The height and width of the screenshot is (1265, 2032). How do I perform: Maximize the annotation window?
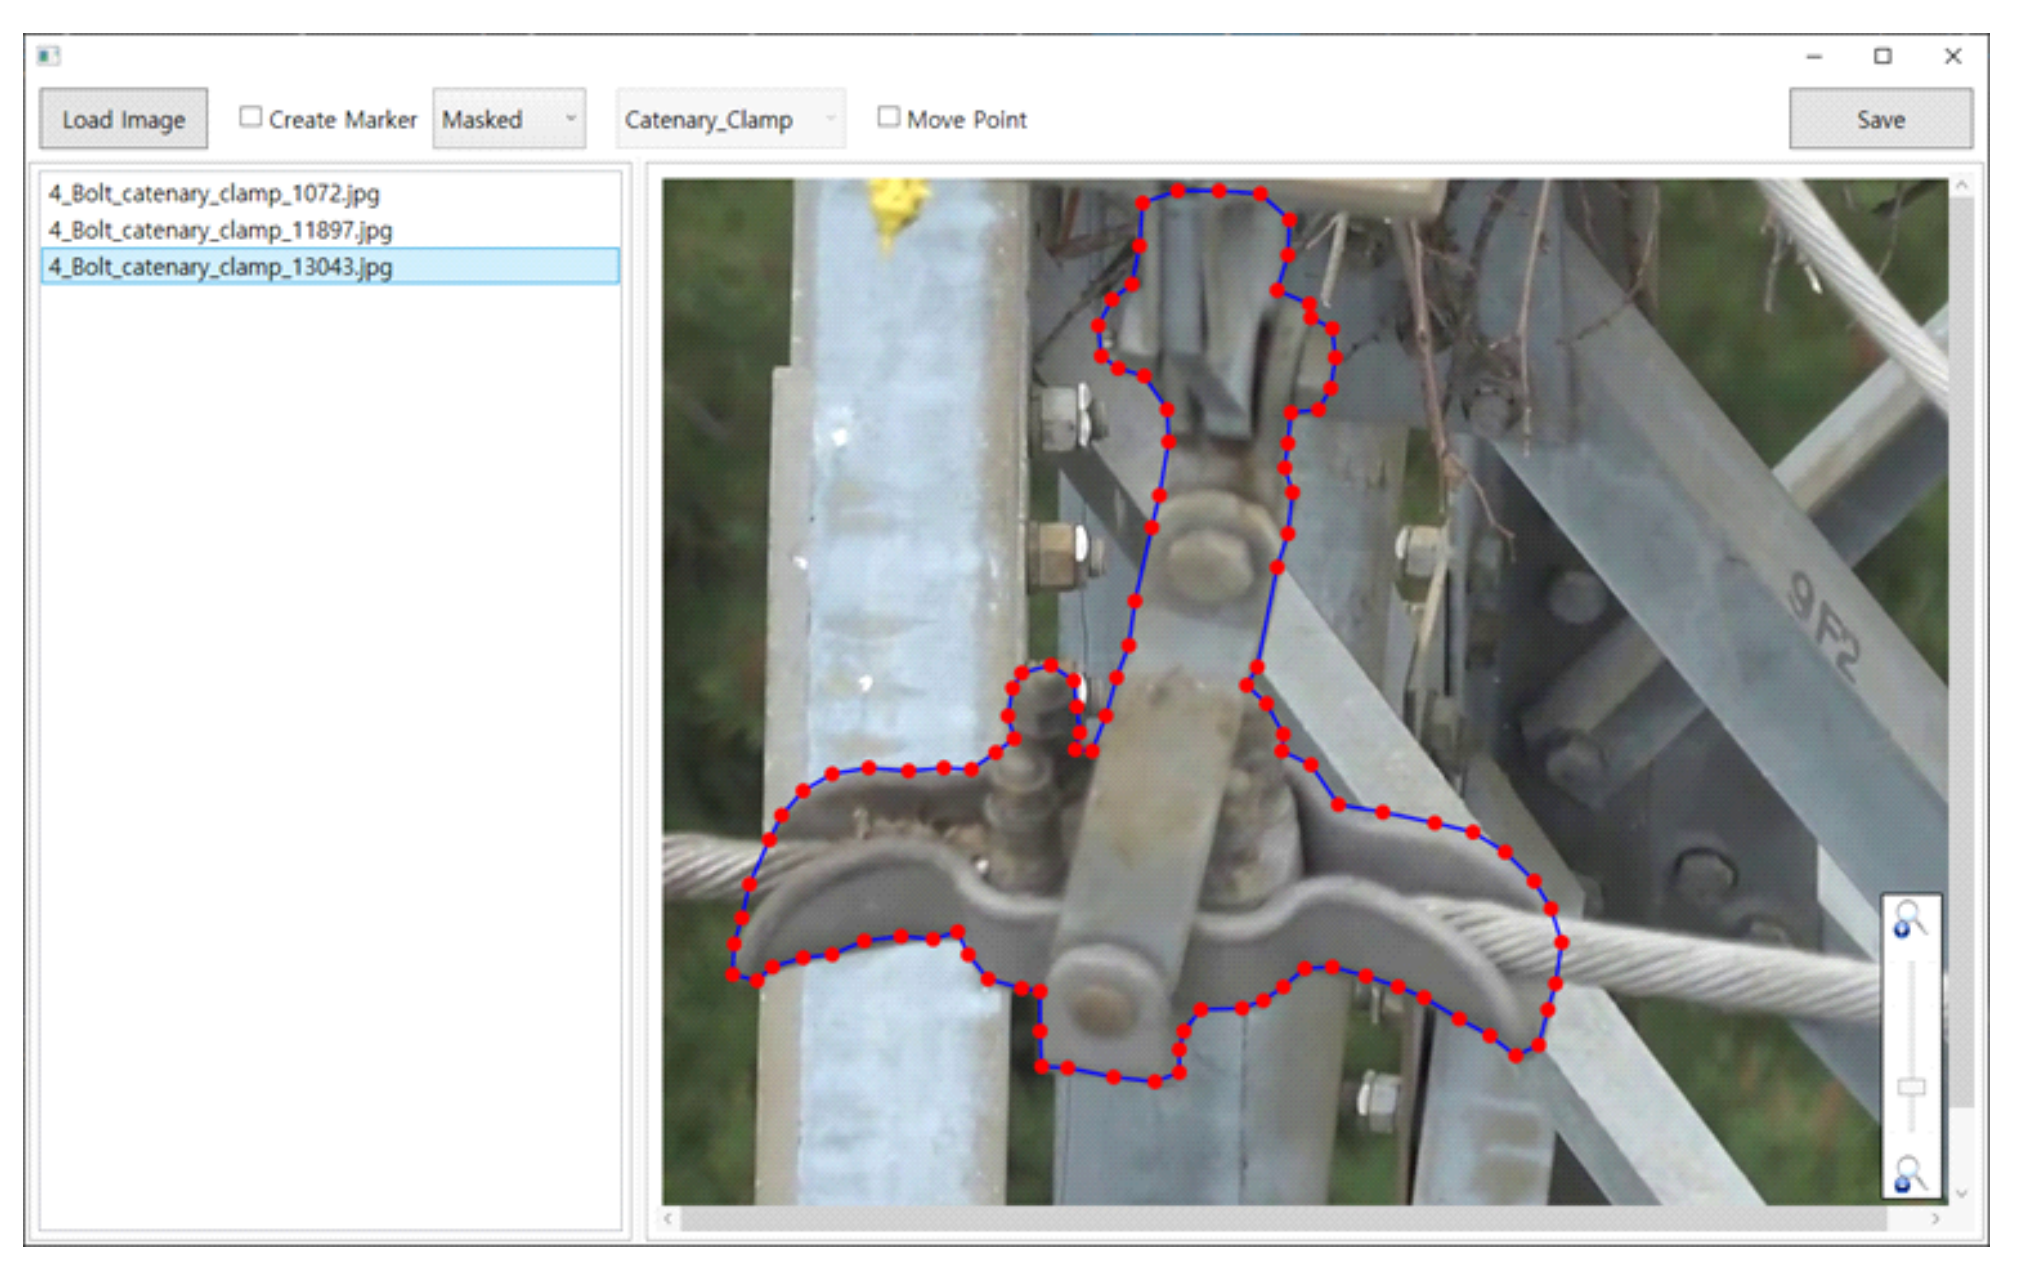[x=1882, y=56]
